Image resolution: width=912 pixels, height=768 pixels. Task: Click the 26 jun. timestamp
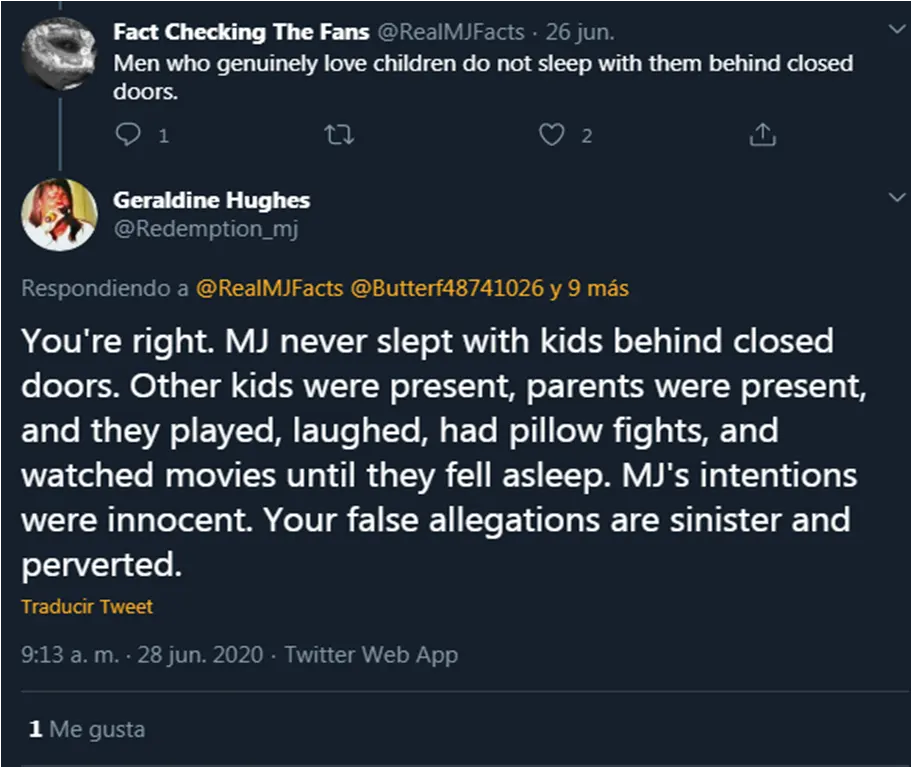coord(580,32)
